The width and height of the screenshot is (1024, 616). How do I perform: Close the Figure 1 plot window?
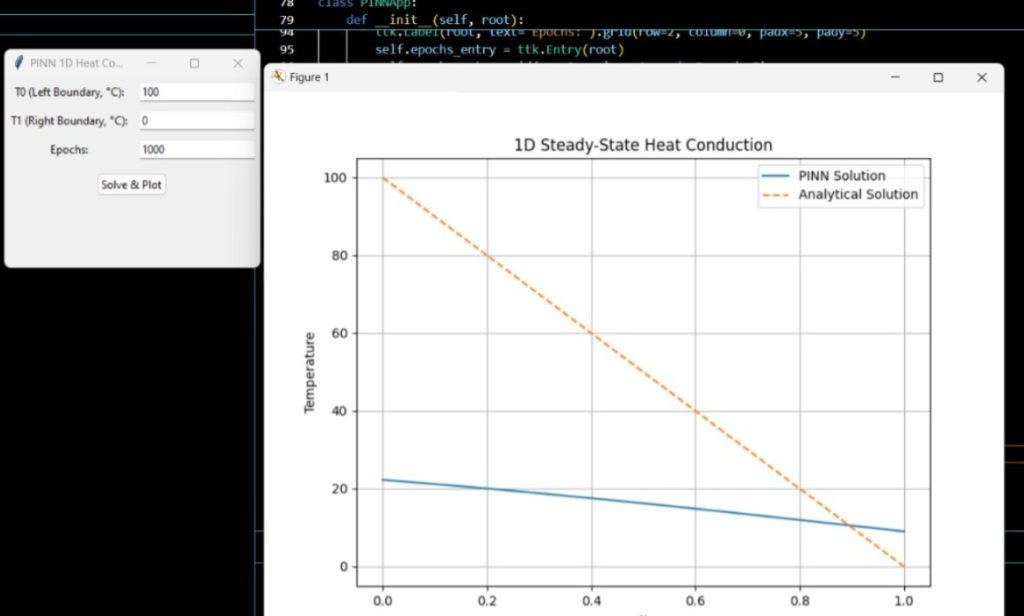982,78
